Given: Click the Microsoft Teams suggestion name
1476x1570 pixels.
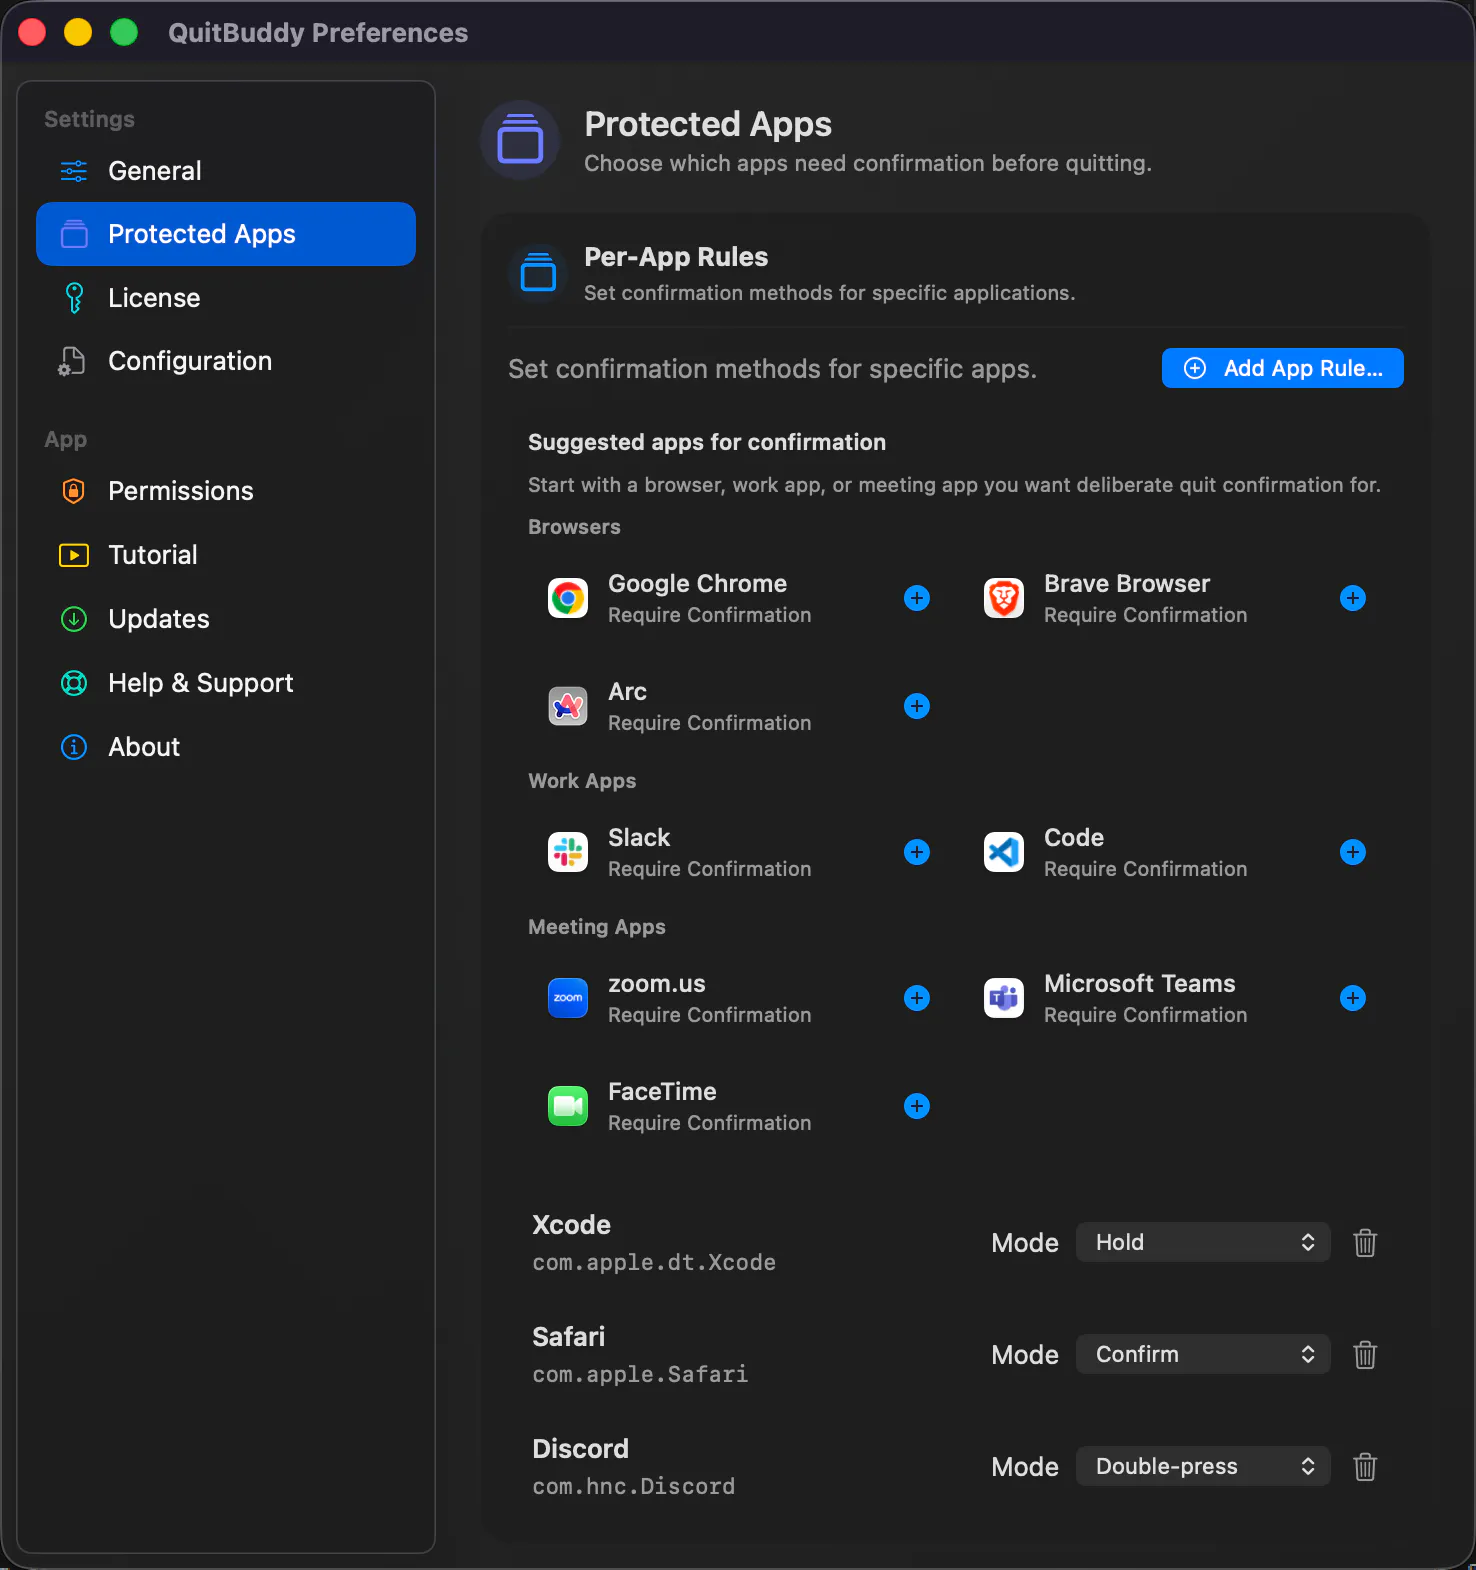Looking at the screenshot, I should 1139,984.
